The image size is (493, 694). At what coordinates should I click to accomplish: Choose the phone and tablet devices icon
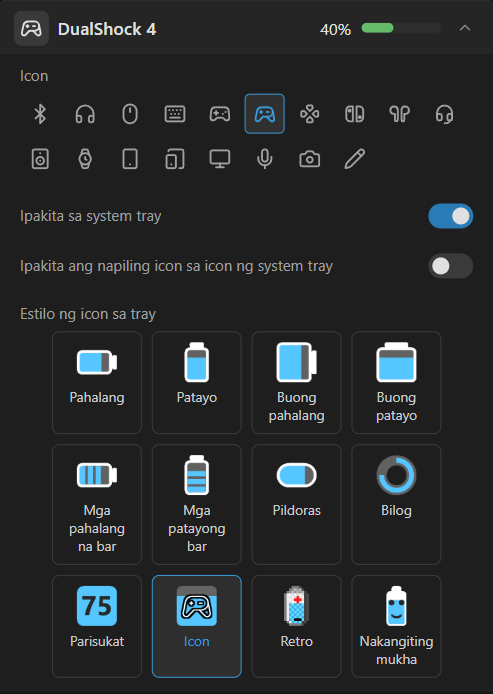(175, 159)
